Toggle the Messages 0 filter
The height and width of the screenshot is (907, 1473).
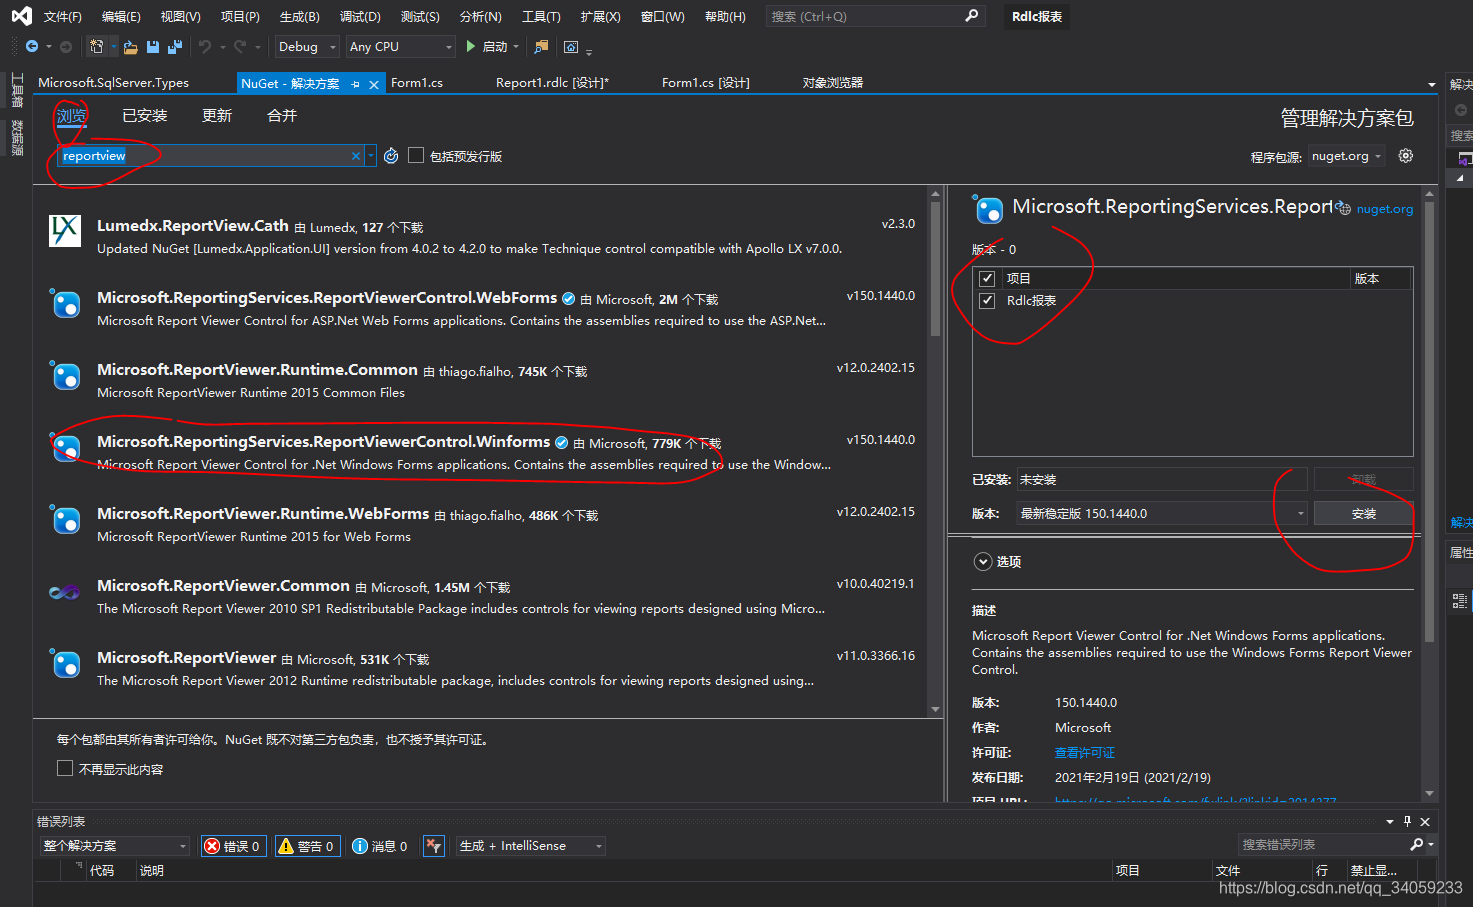(380, 846)
